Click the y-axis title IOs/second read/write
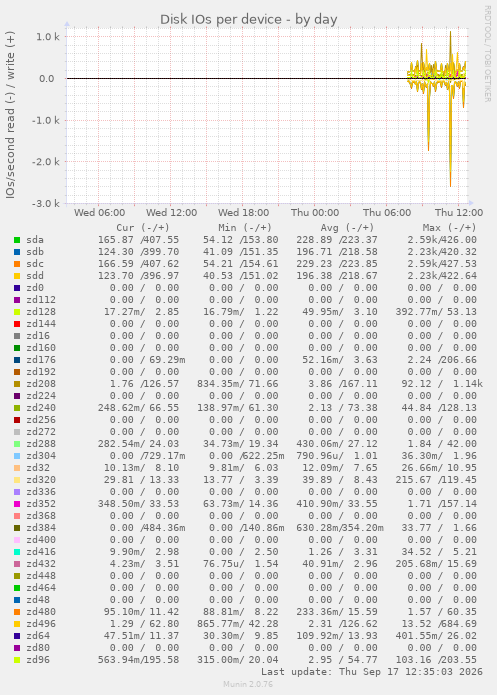 (x=10, y=114)
